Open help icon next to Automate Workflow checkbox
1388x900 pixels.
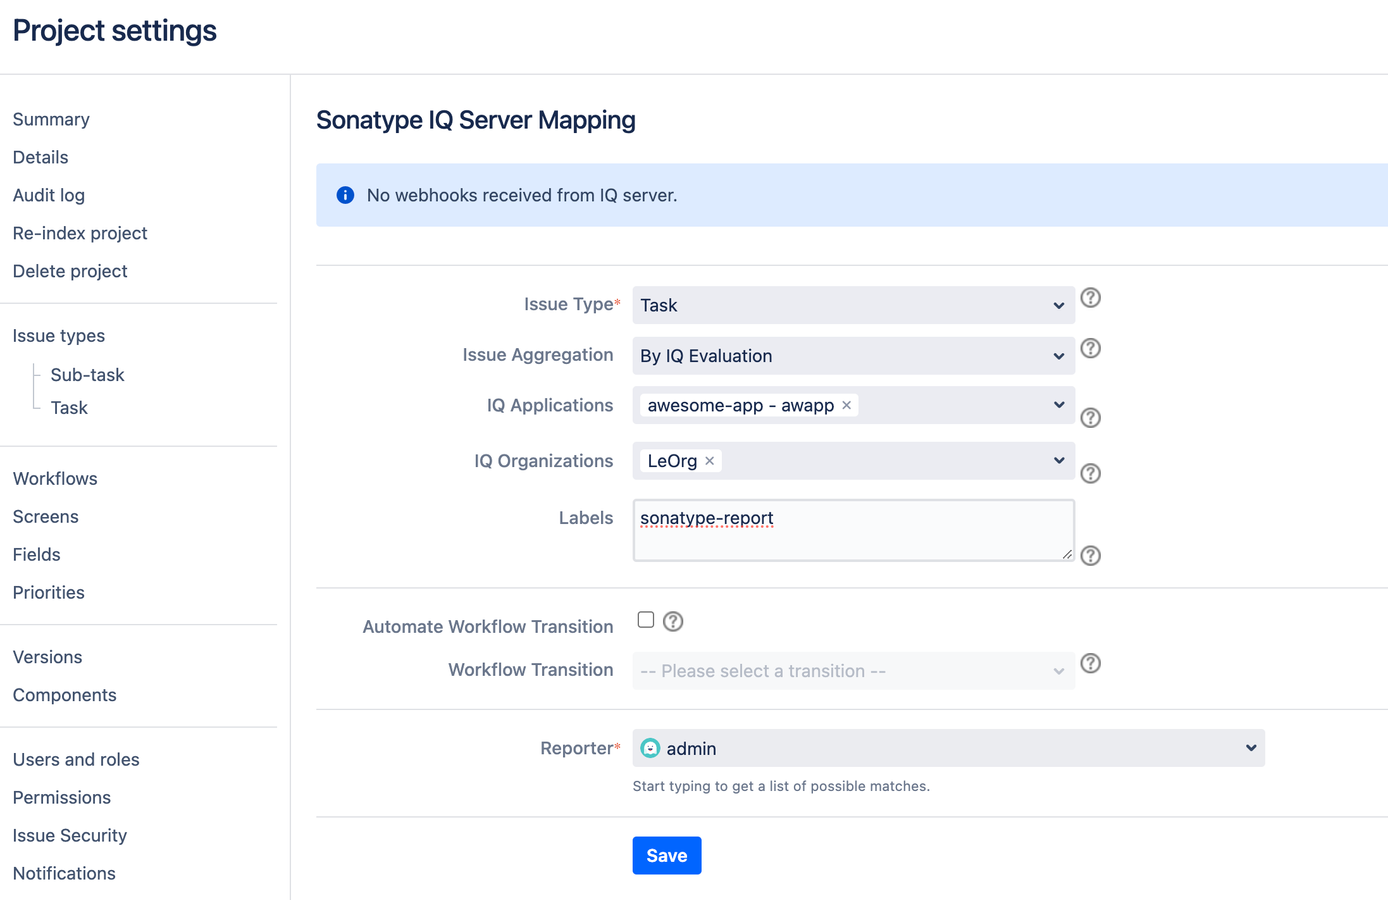674,622
